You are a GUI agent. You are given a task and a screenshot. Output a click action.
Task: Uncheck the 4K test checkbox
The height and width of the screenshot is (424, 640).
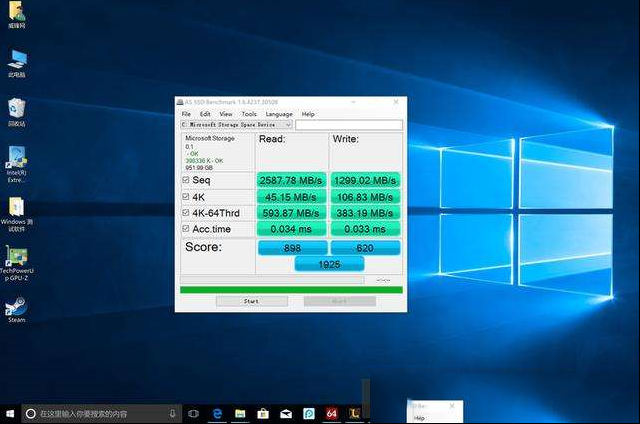coord(186,197)
